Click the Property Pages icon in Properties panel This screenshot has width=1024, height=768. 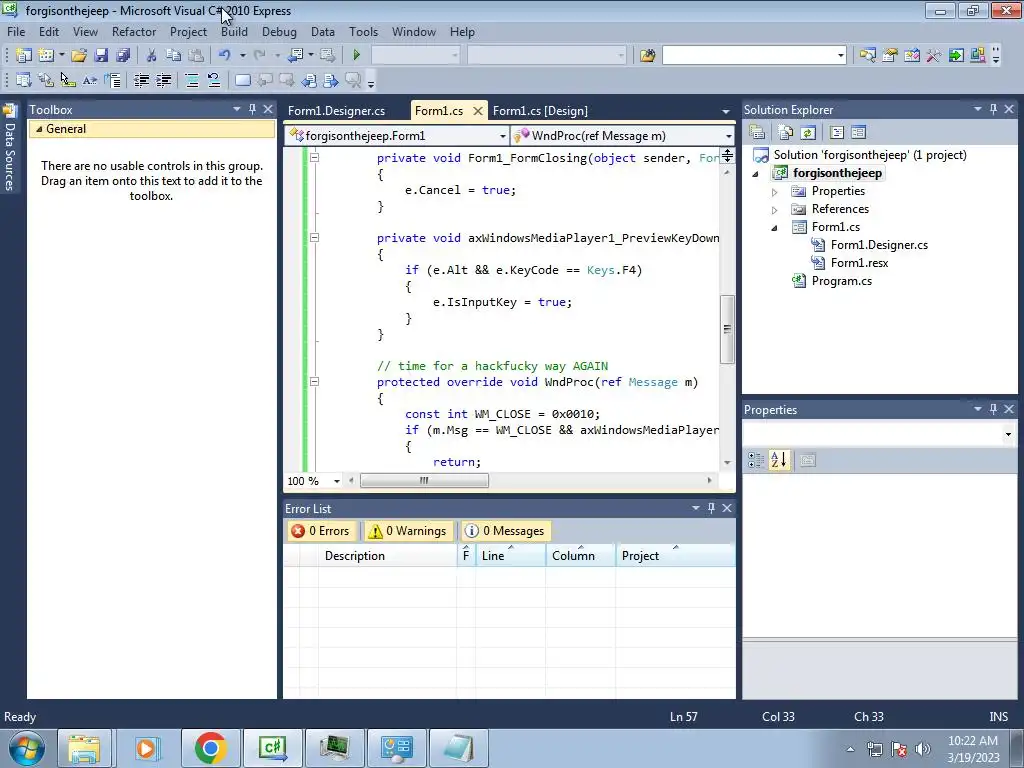pyautogui.click(x=807, y=460)
